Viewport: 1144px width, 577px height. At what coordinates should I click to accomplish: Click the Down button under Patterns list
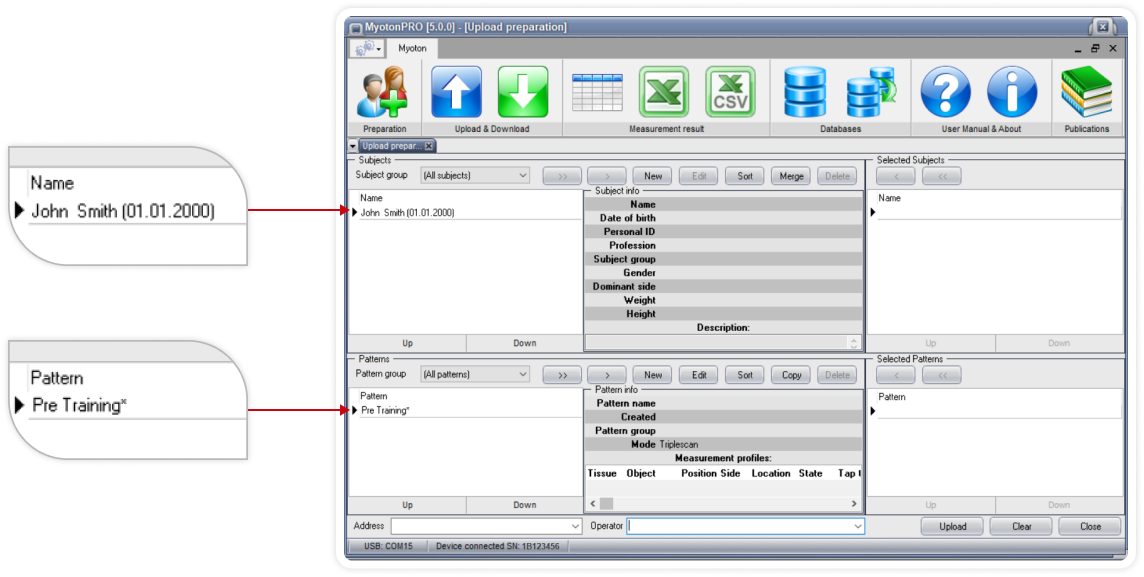(x=525, y=505)
